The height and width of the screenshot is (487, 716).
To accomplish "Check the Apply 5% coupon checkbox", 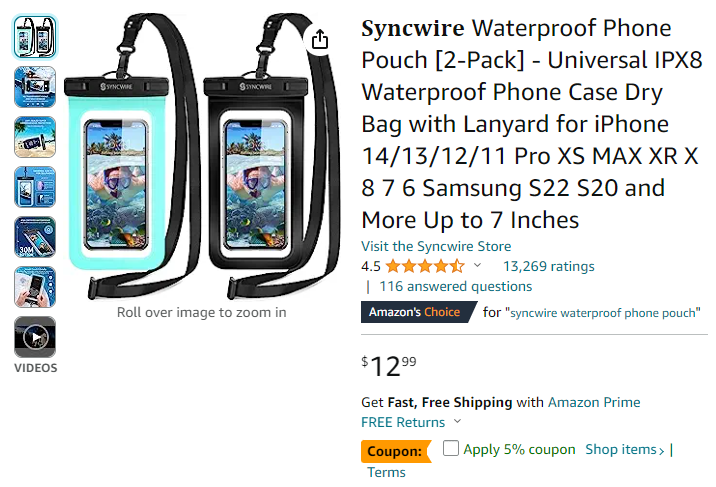I will pos(451,448).
